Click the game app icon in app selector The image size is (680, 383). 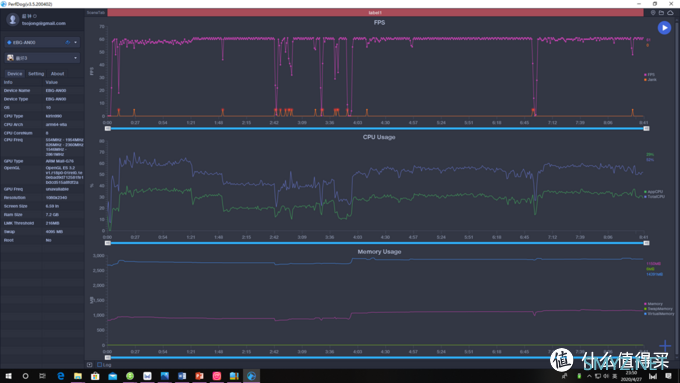10,58
